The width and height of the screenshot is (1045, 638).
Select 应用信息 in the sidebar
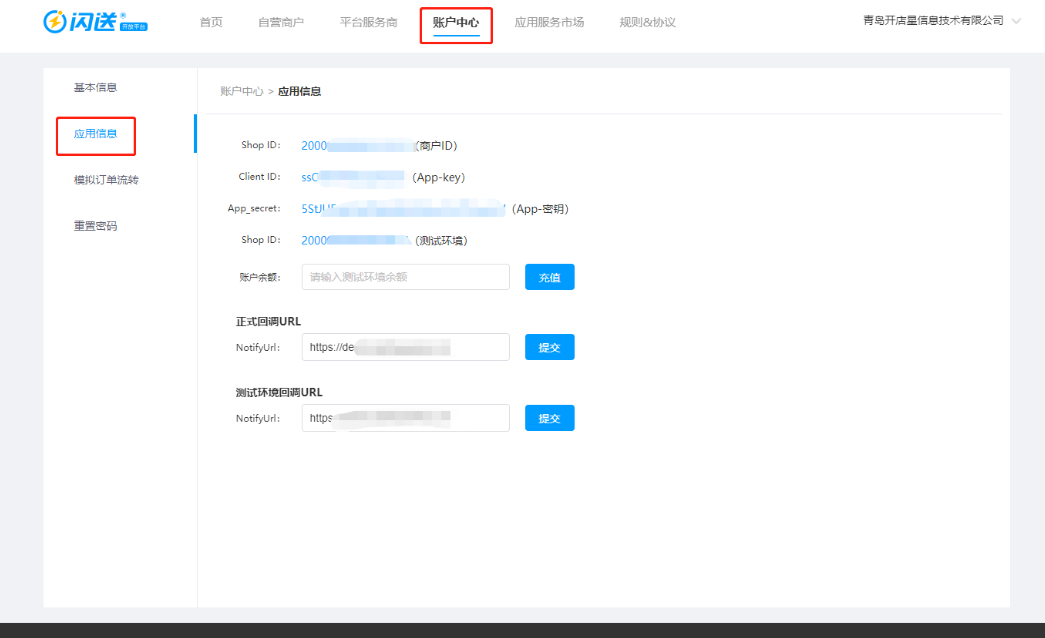click(95, 134)
